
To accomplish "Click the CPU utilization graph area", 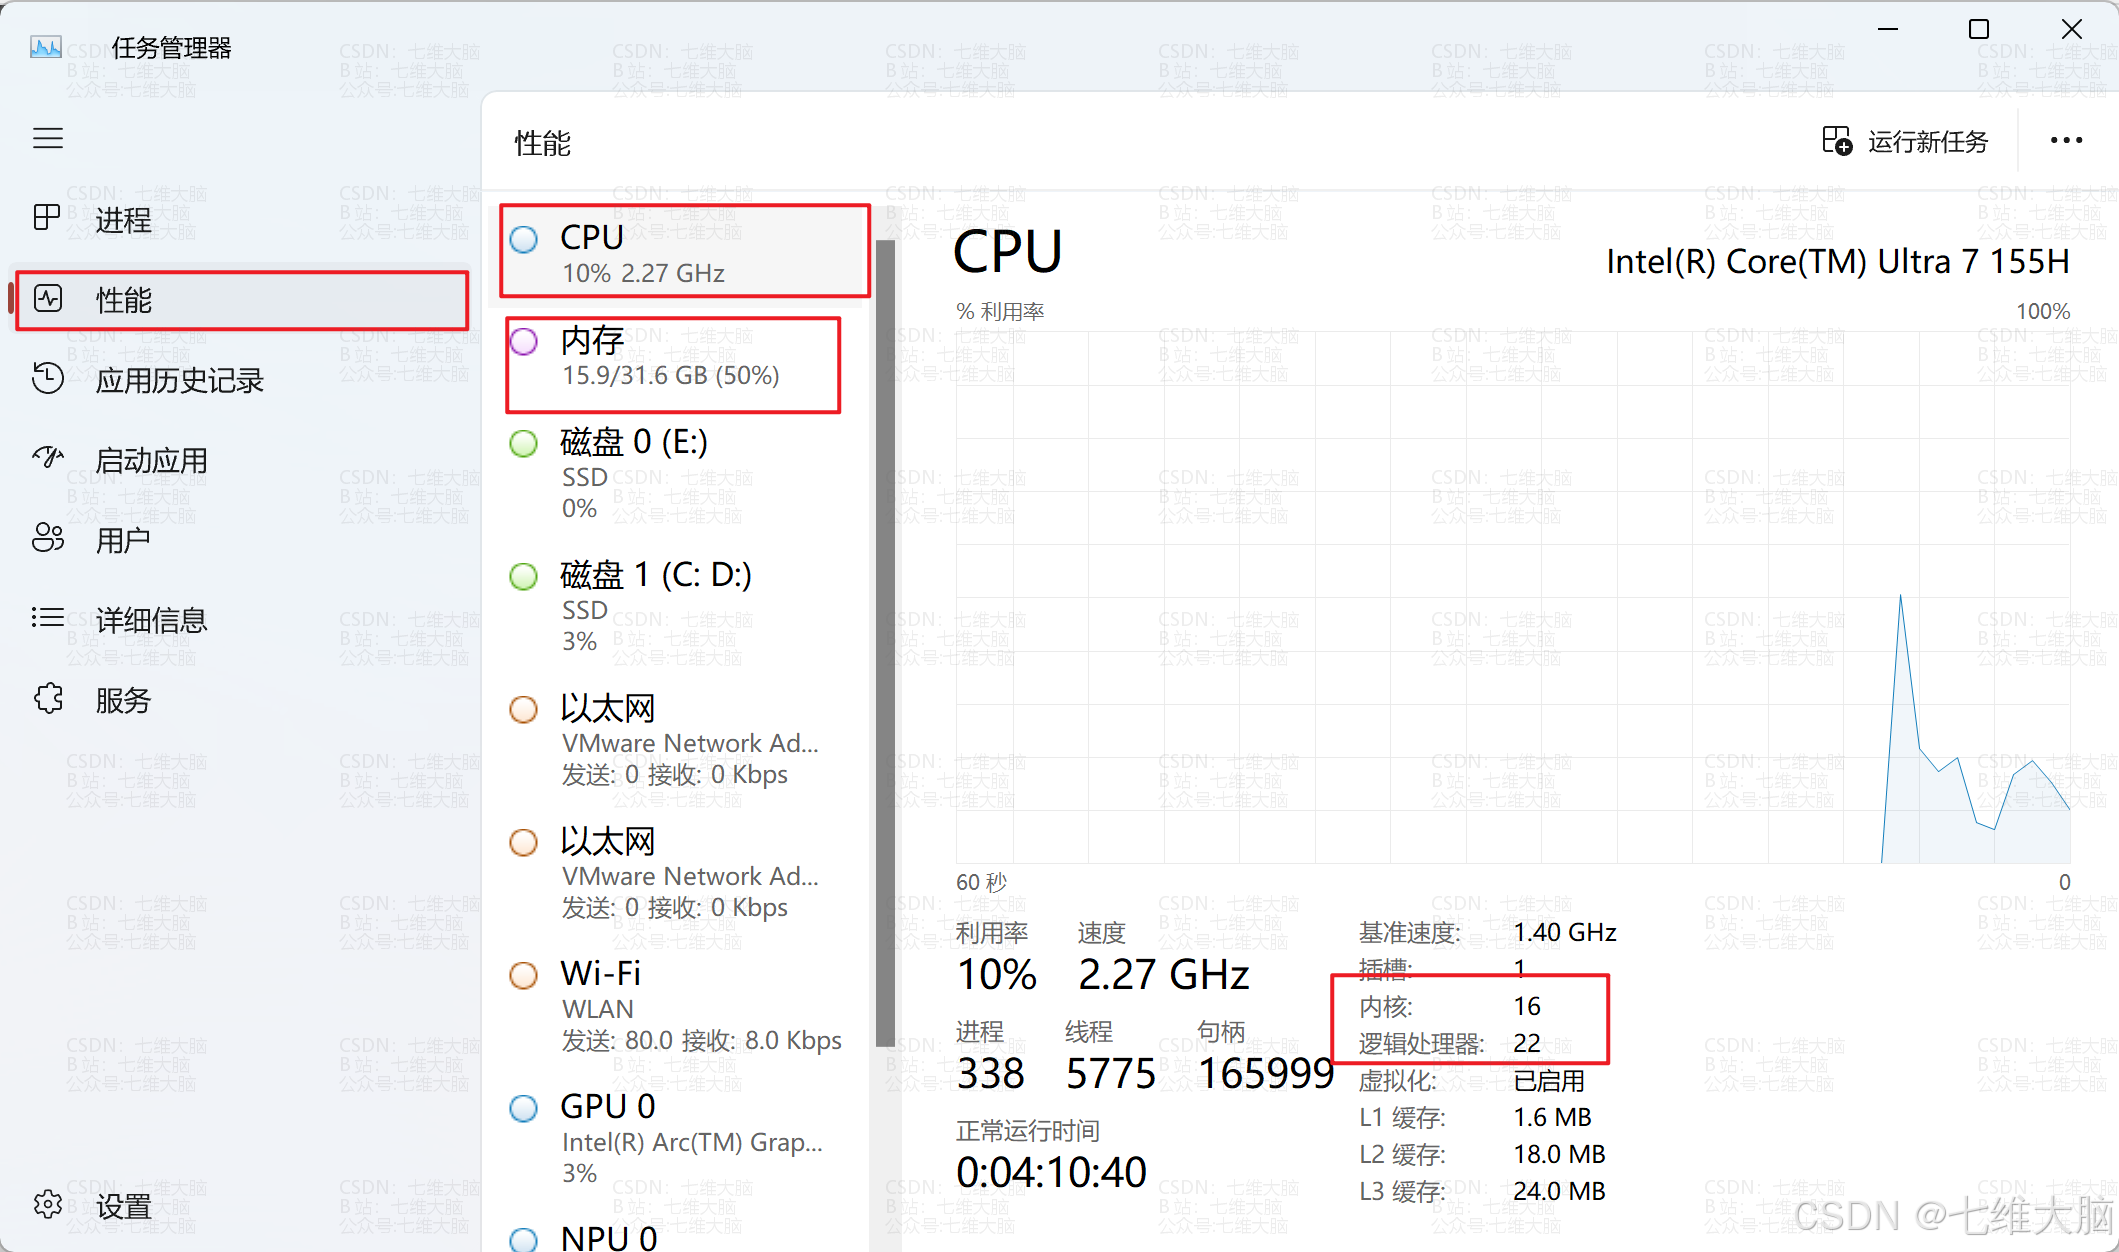I will pos(1512,597).
